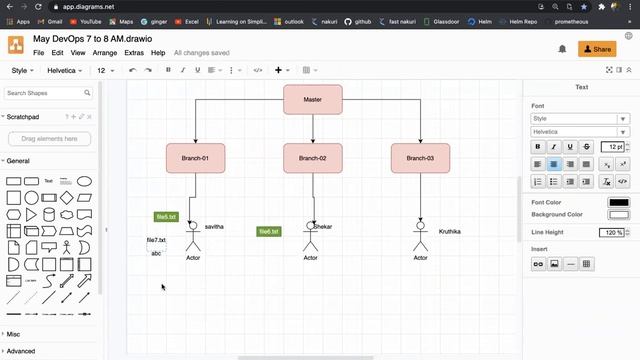Open the Helvetica font dropdown in toolbar
Image resolution: width=640 pixels, height=360 pixels.
point(64,70)
